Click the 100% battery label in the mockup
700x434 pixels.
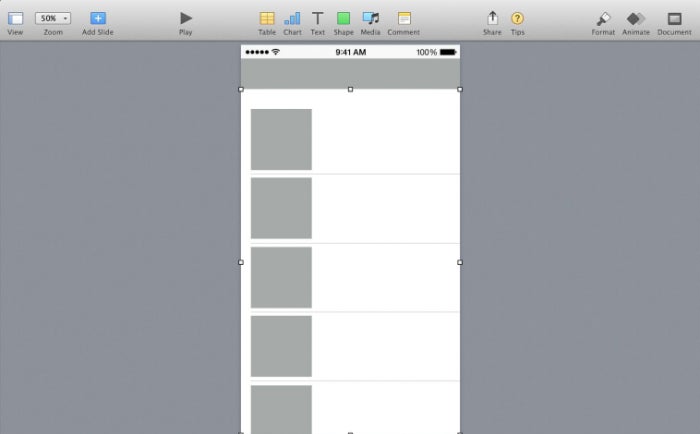point(426,52)
